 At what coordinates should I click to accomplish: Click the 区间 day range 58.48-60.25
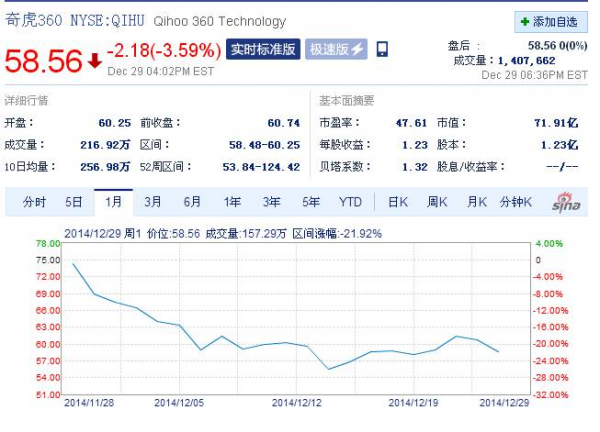[264, 145]
